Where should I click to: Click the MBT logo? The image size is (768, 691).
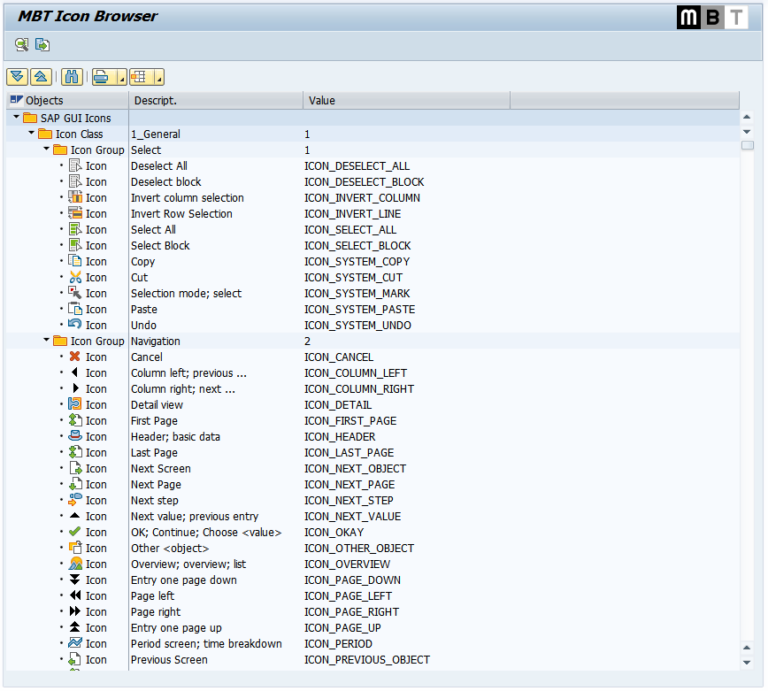pos(711,18)
